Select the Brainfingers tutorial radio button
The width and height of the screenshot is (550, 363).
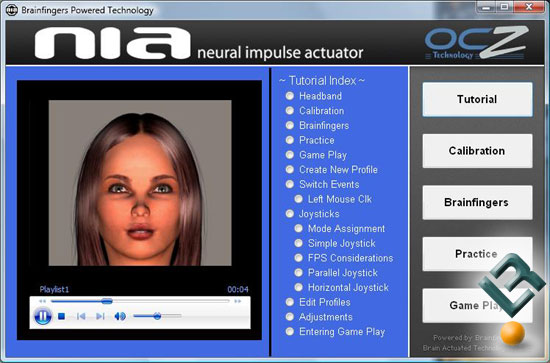290,125
